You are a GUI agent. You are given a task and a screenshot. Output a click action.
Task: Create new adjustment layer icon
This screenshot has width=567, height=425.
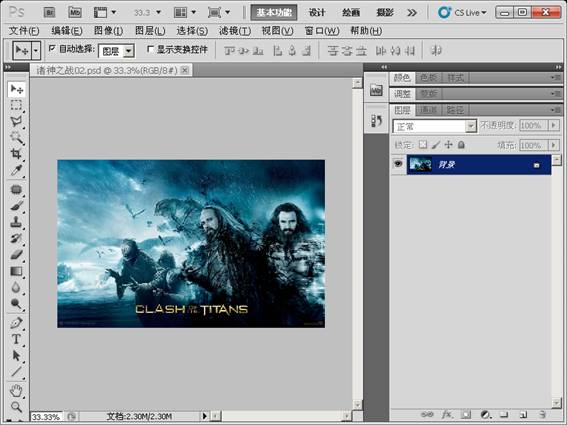[485, 415]
